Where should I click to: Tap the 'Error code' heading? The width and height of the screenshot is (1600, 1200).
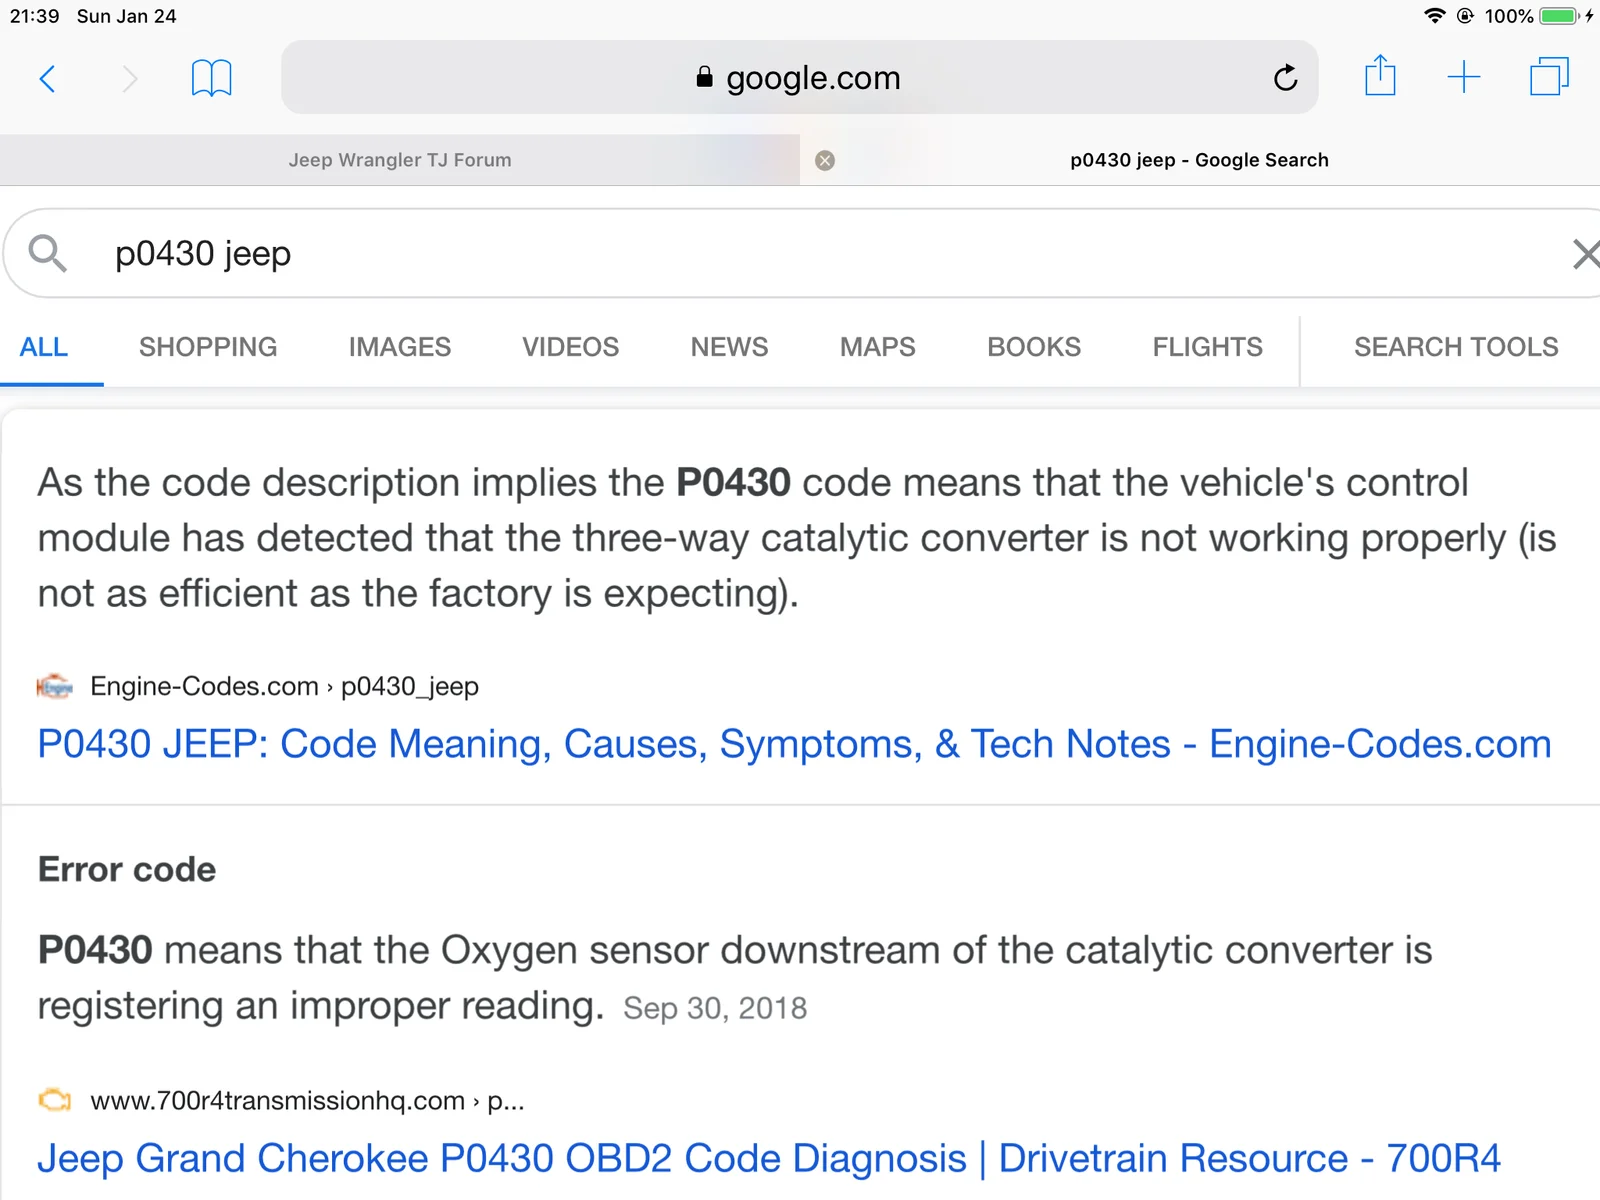point(127,869)
